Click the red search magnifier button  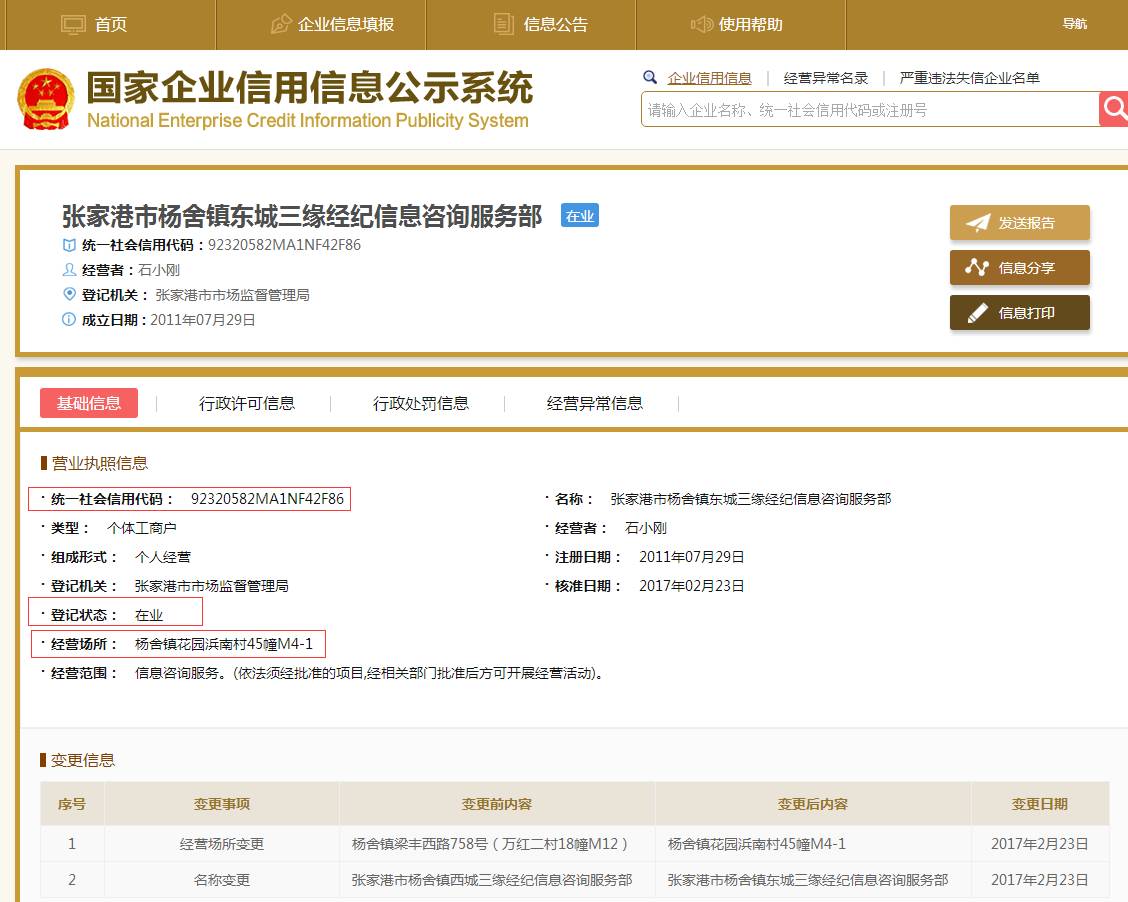click(1113, 109)
